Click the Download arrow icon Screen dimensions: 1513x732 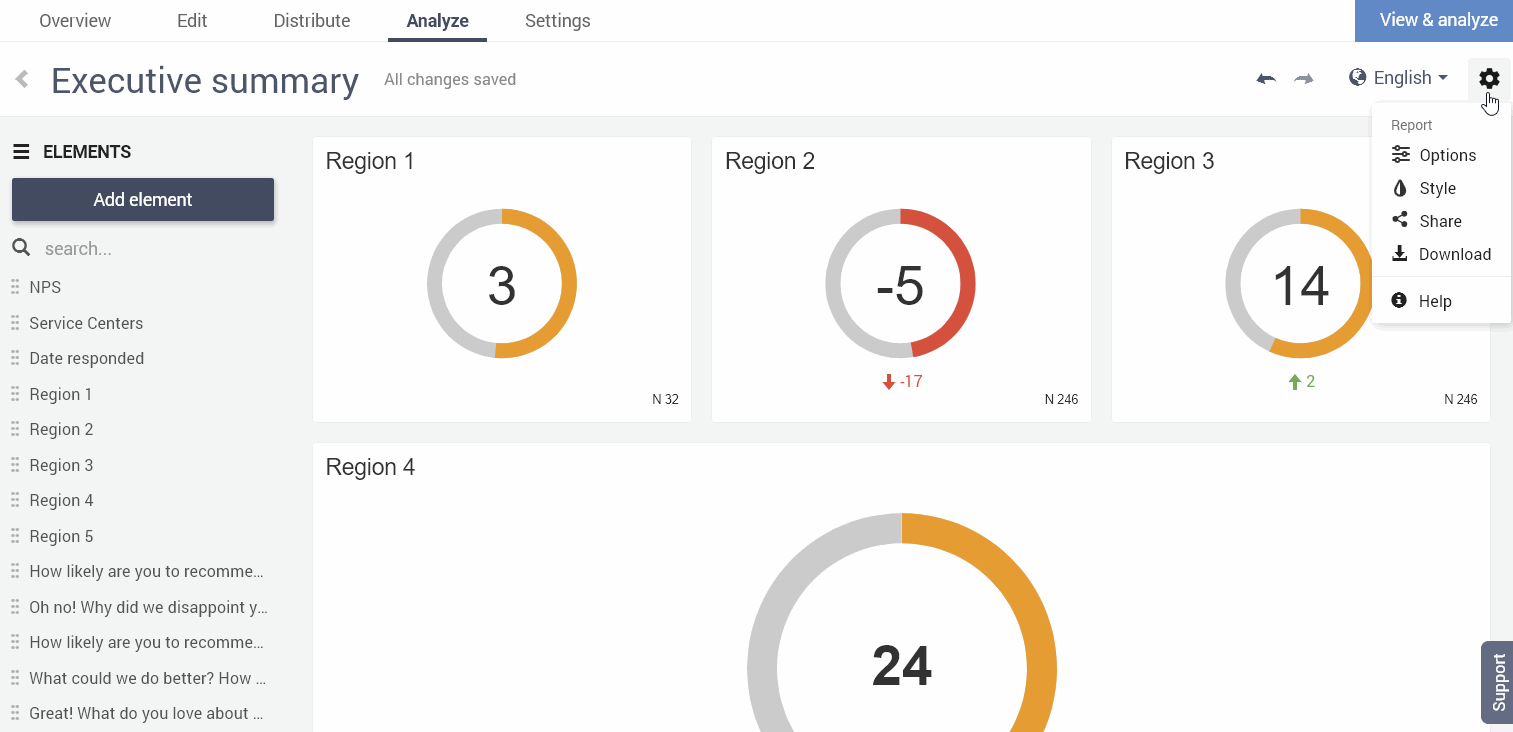coord(1400,253)
